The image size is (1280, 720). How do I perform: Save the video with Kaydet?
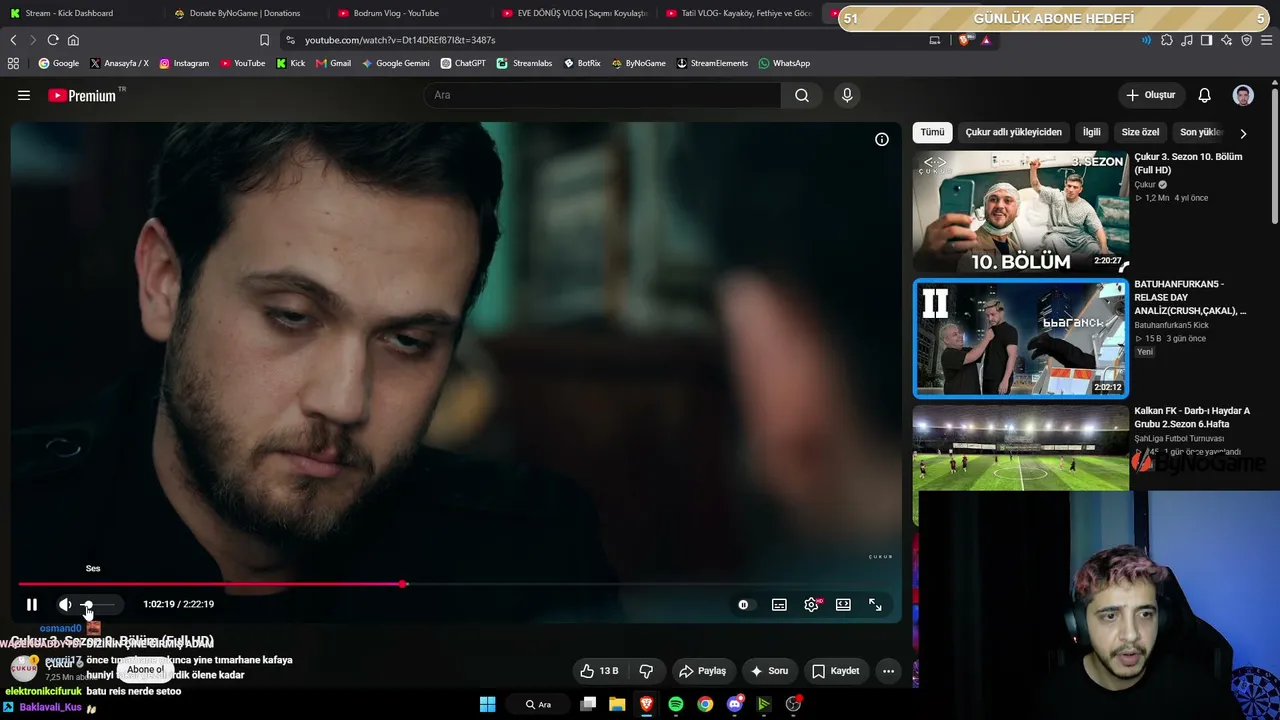835,671
